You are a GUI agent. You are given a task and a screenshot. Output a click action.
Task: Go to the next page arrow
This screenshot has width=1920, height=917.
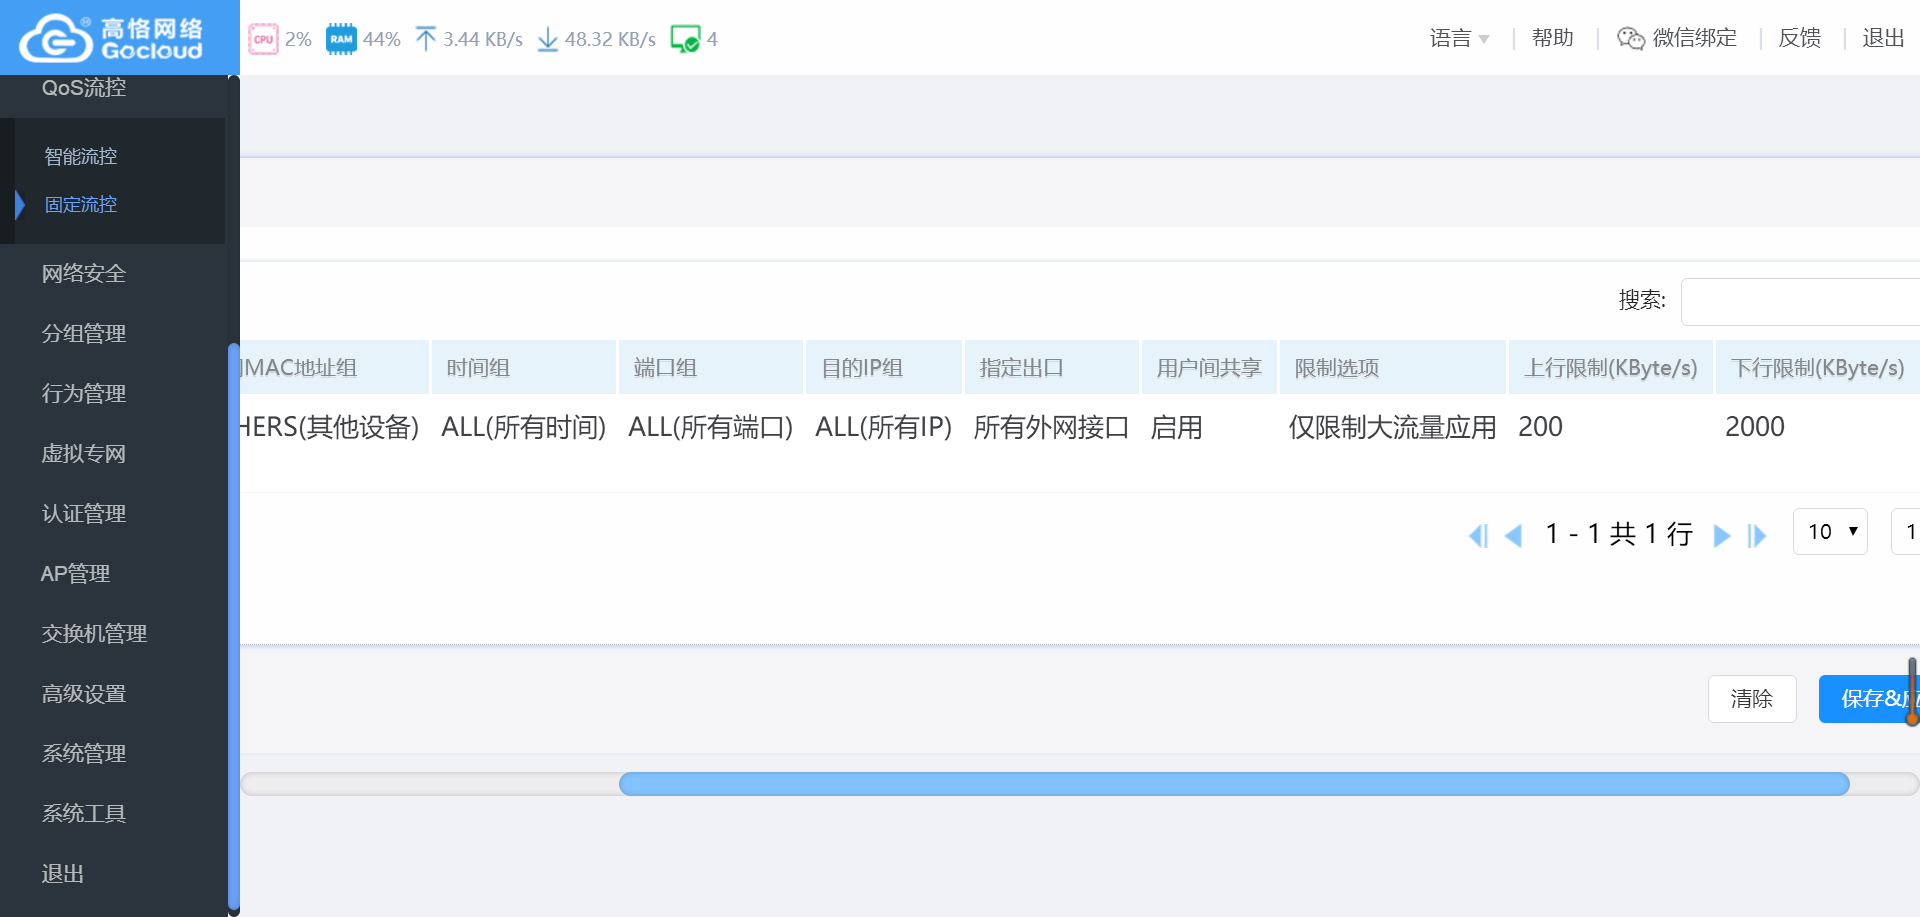pos(1721,535)
